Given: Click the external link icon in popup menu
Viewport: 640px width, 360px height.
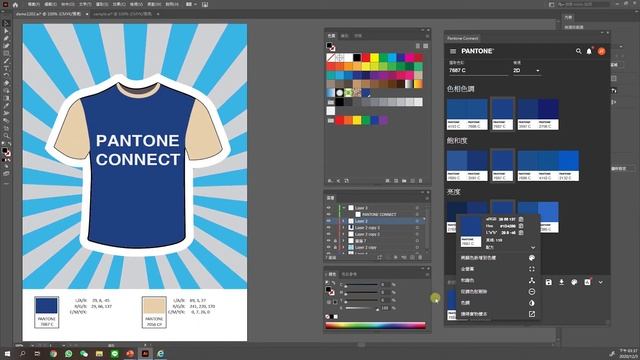Looking at the screenshot, I should pos(532,314).
